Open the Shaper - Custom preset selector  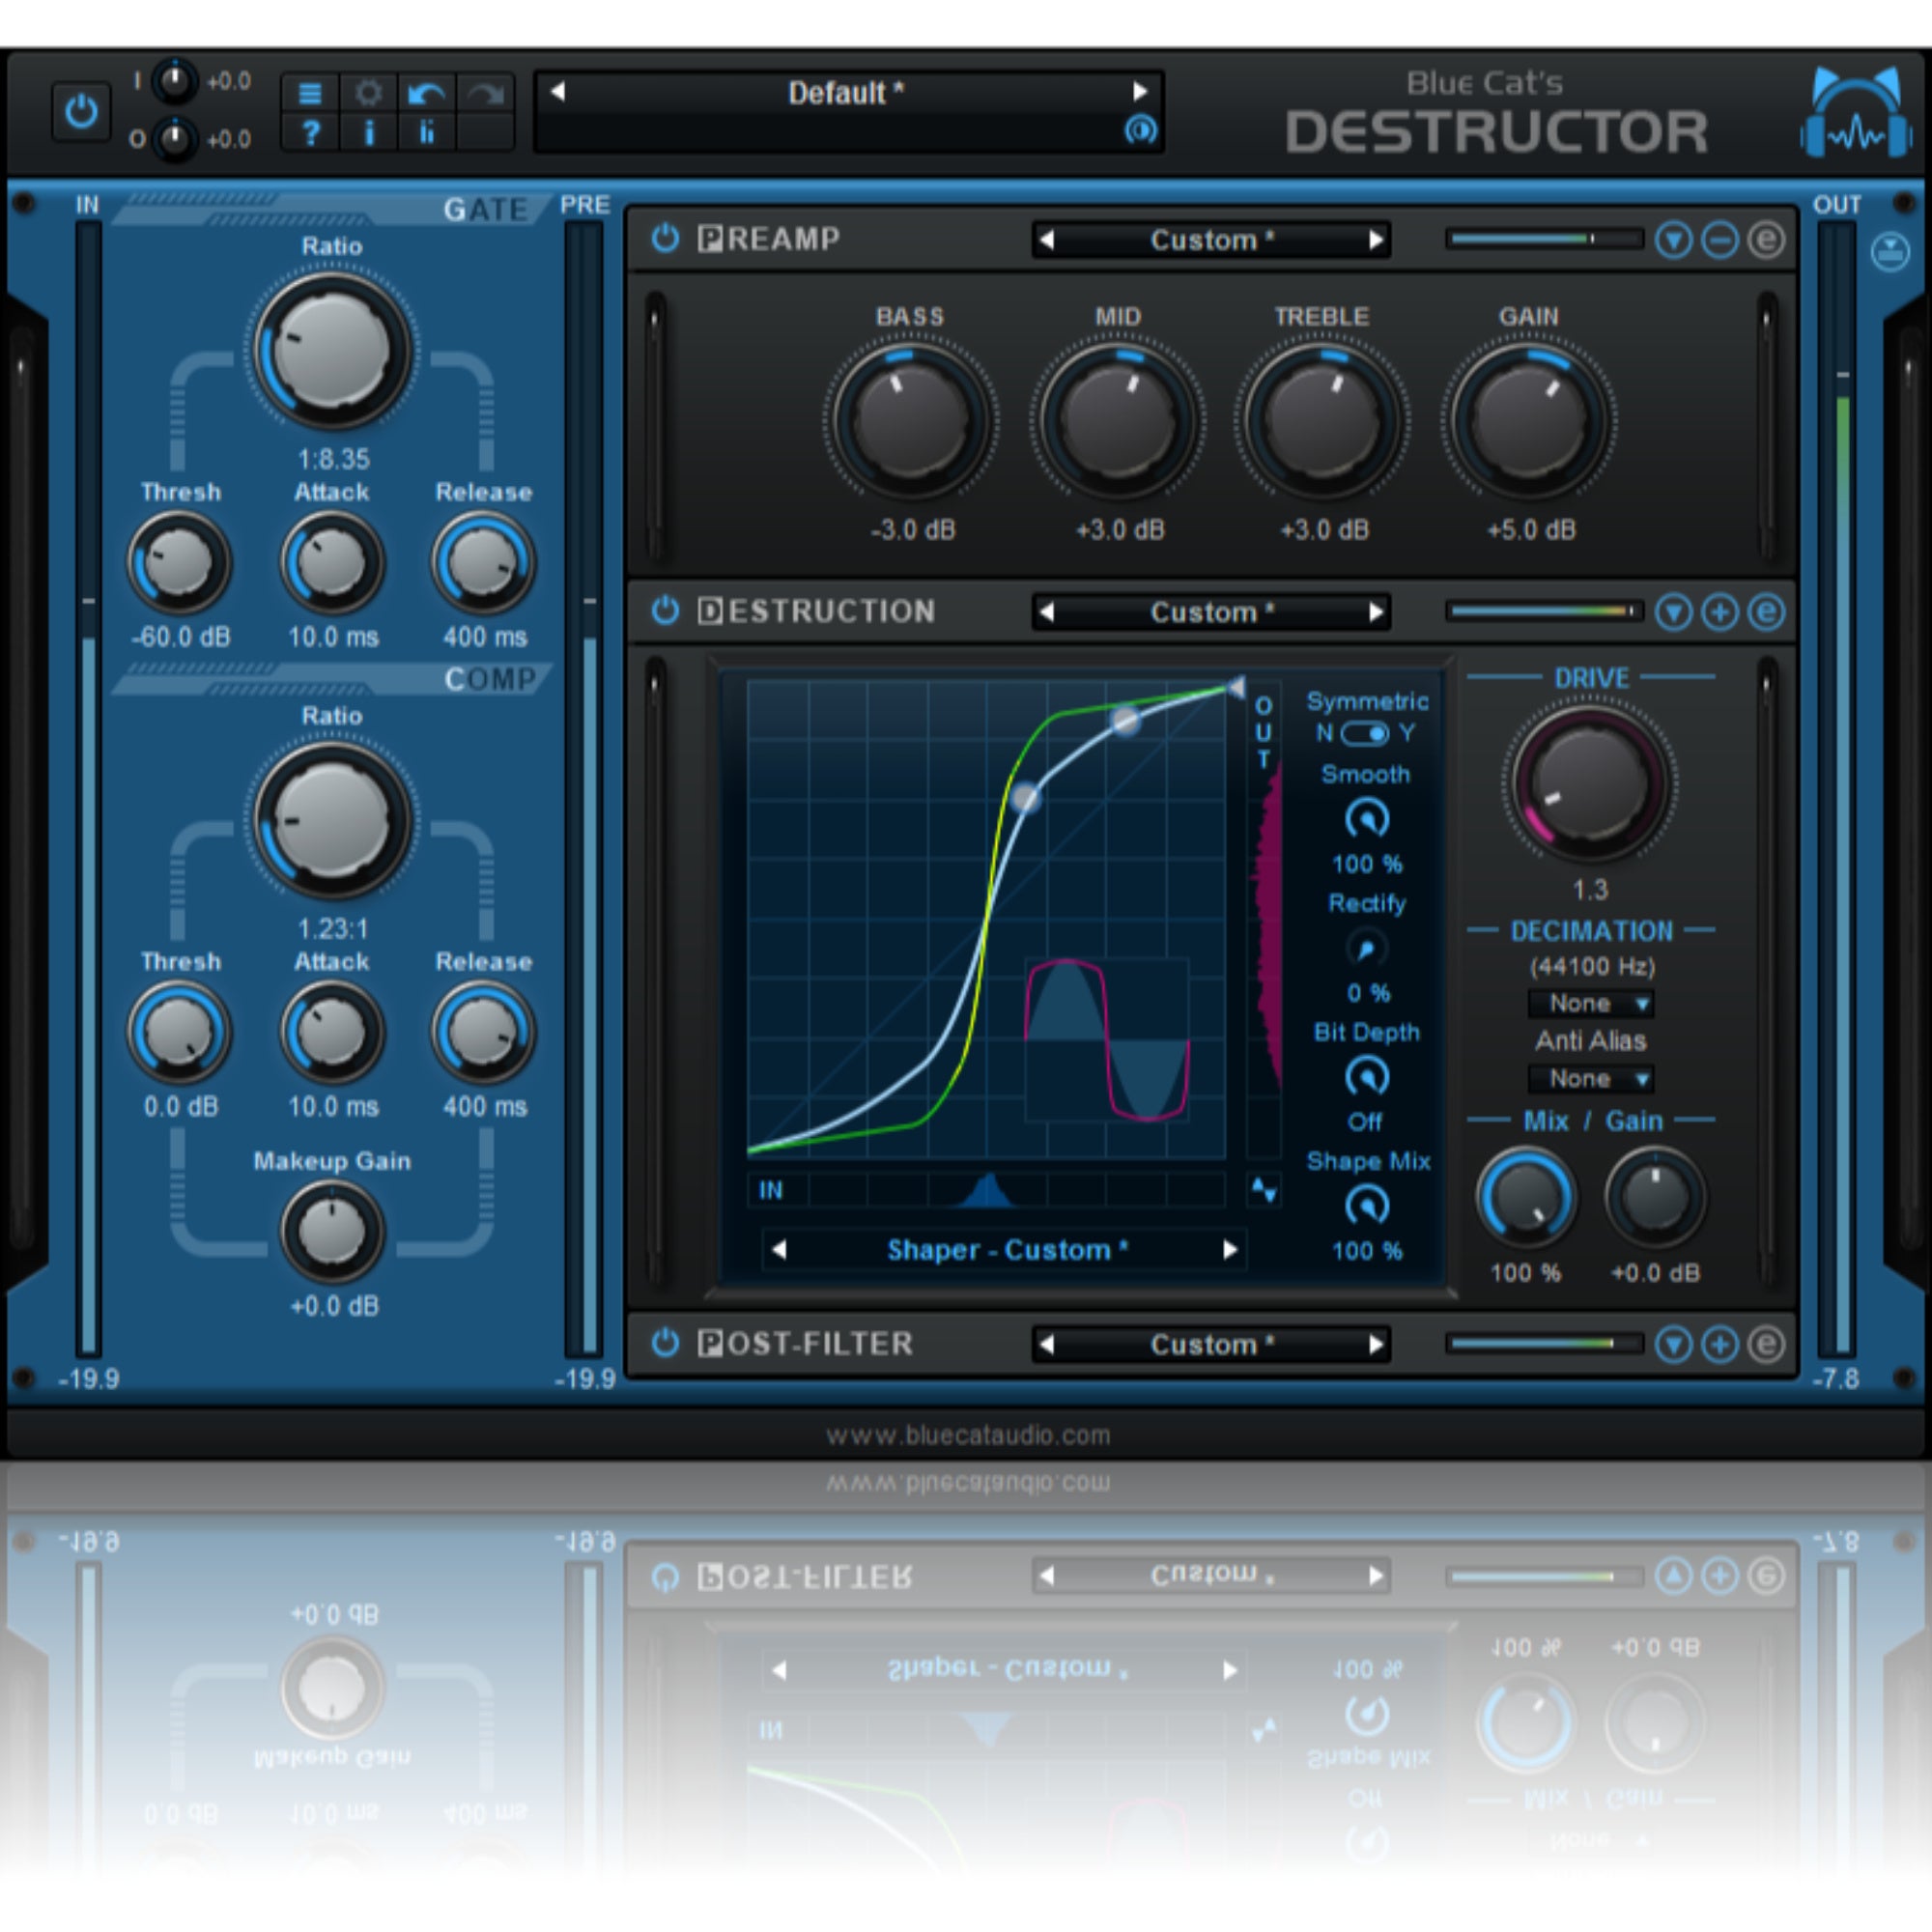(1005, 1250)
